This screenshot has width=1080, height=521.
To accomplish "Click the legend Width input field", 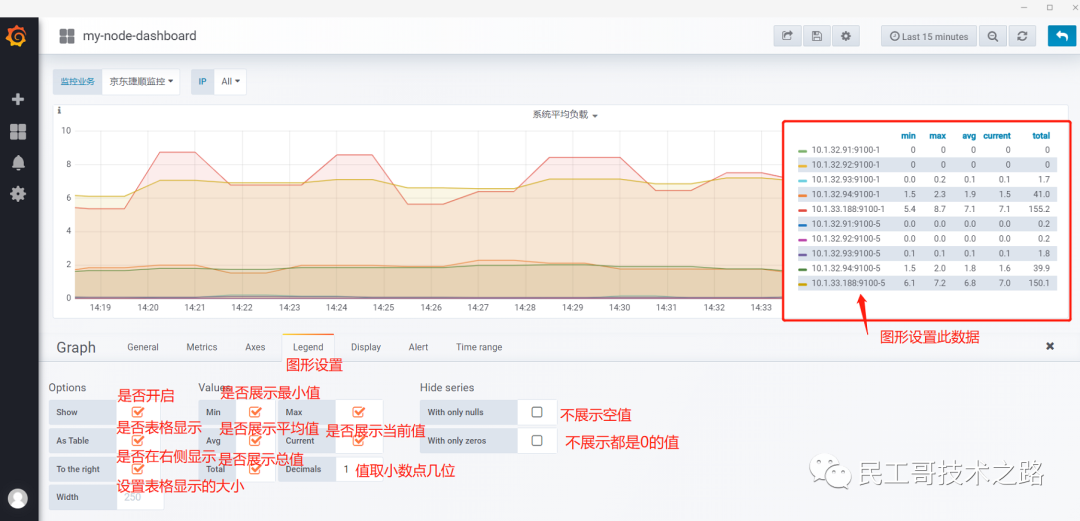I will [141, 497].
